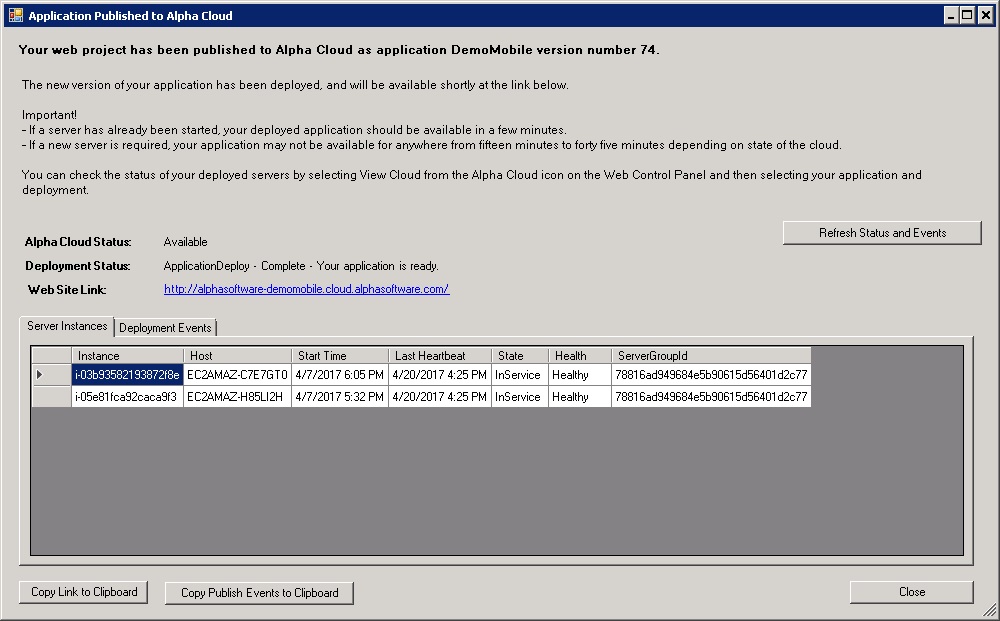The width and height of the screenshot is (1000, 621).
Task: Open the alphasoftware-demomobile web site link
Action: 306,289
